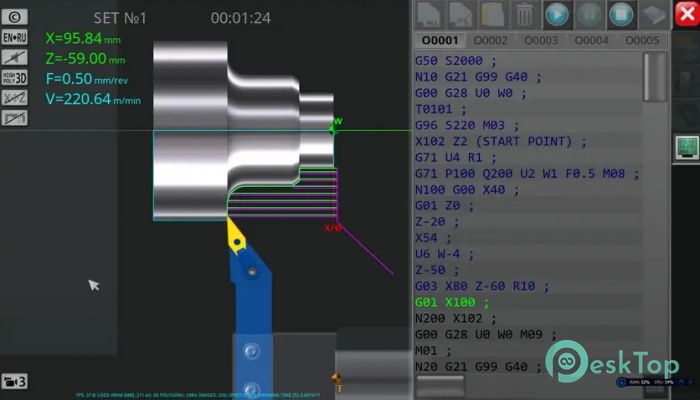Viewport: 700px width, 400px height.
Task: Select code line "U6 W-4 ;"
Action: 444,254
